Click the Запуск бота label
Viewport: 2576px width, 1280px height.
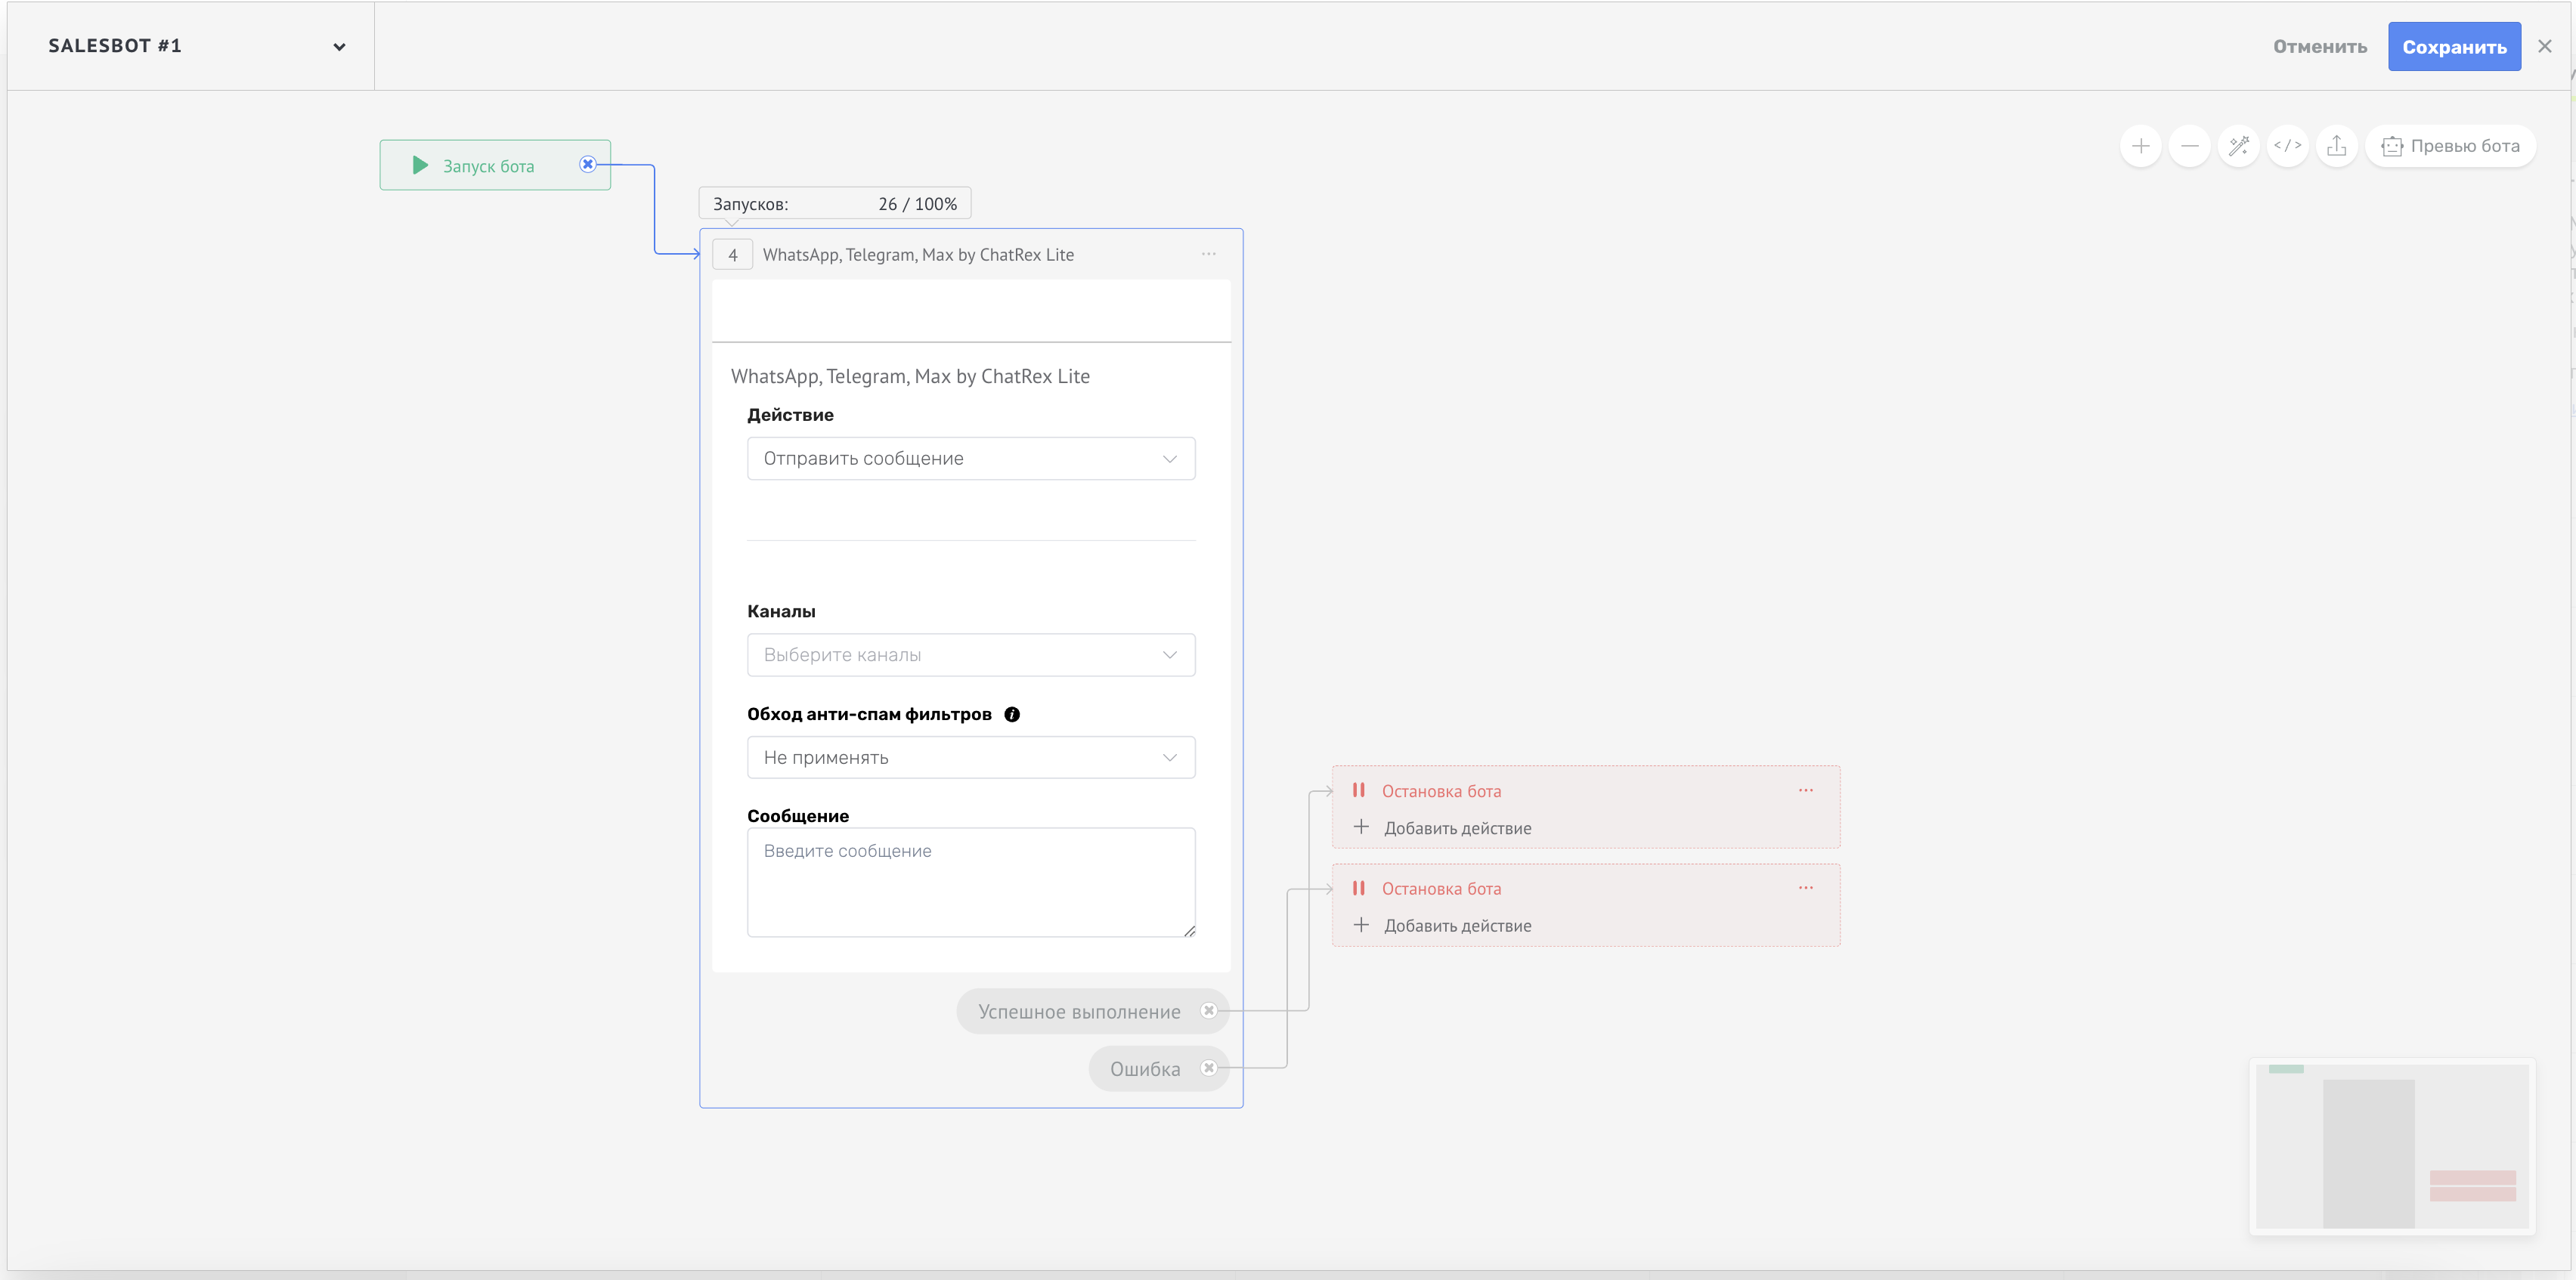click(489, 166)
